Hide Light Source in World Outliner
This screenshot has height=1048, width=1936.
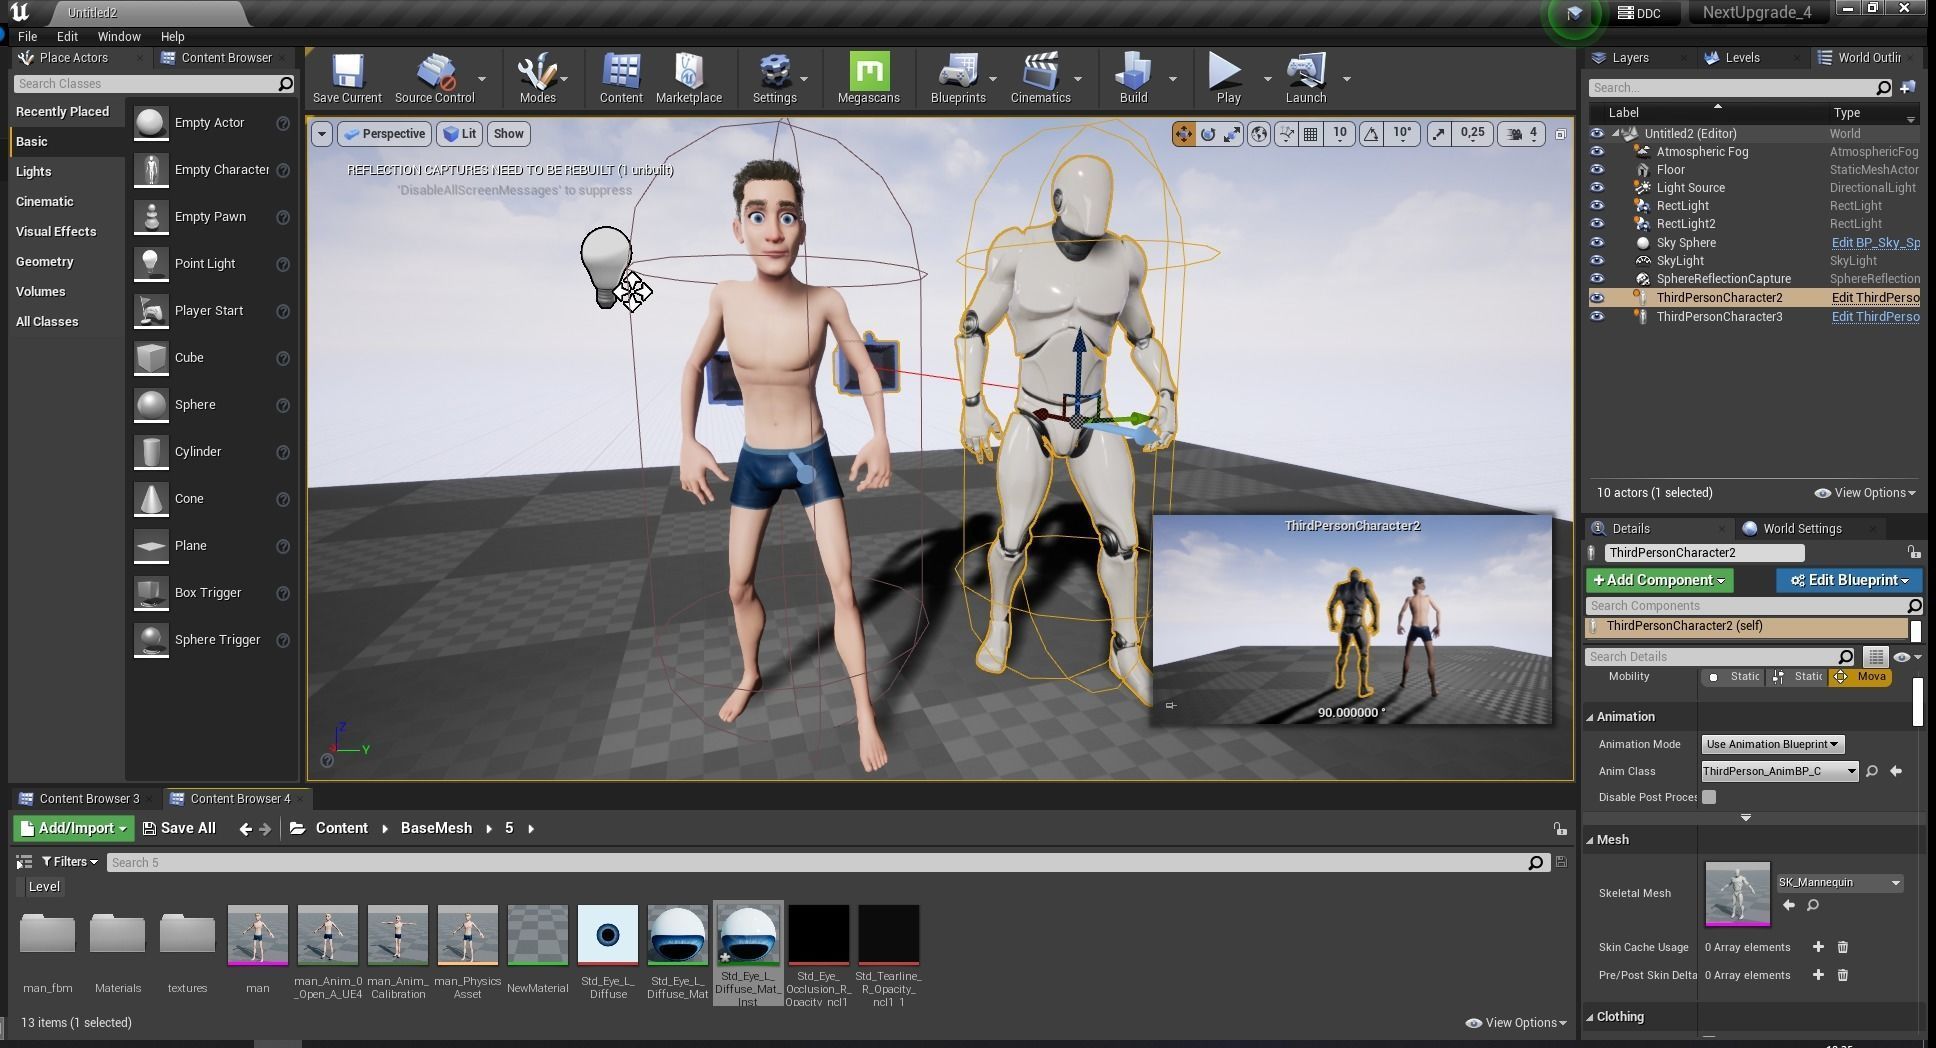tap(1597, 188)
